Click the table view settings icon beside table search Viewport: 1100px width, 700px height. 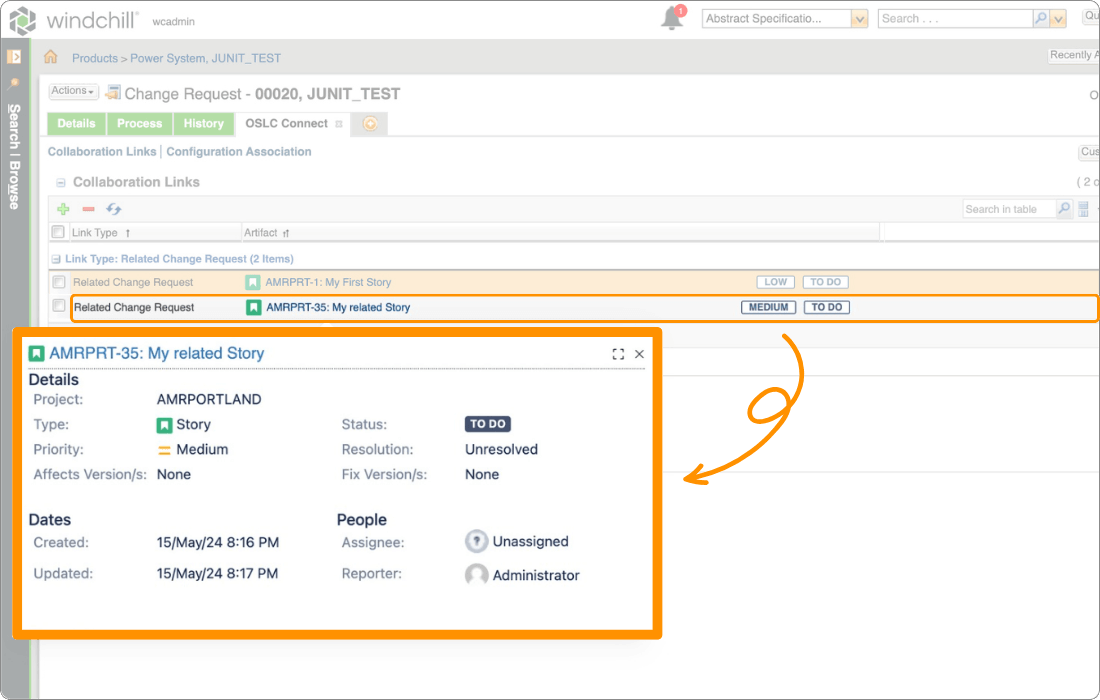1083,208
